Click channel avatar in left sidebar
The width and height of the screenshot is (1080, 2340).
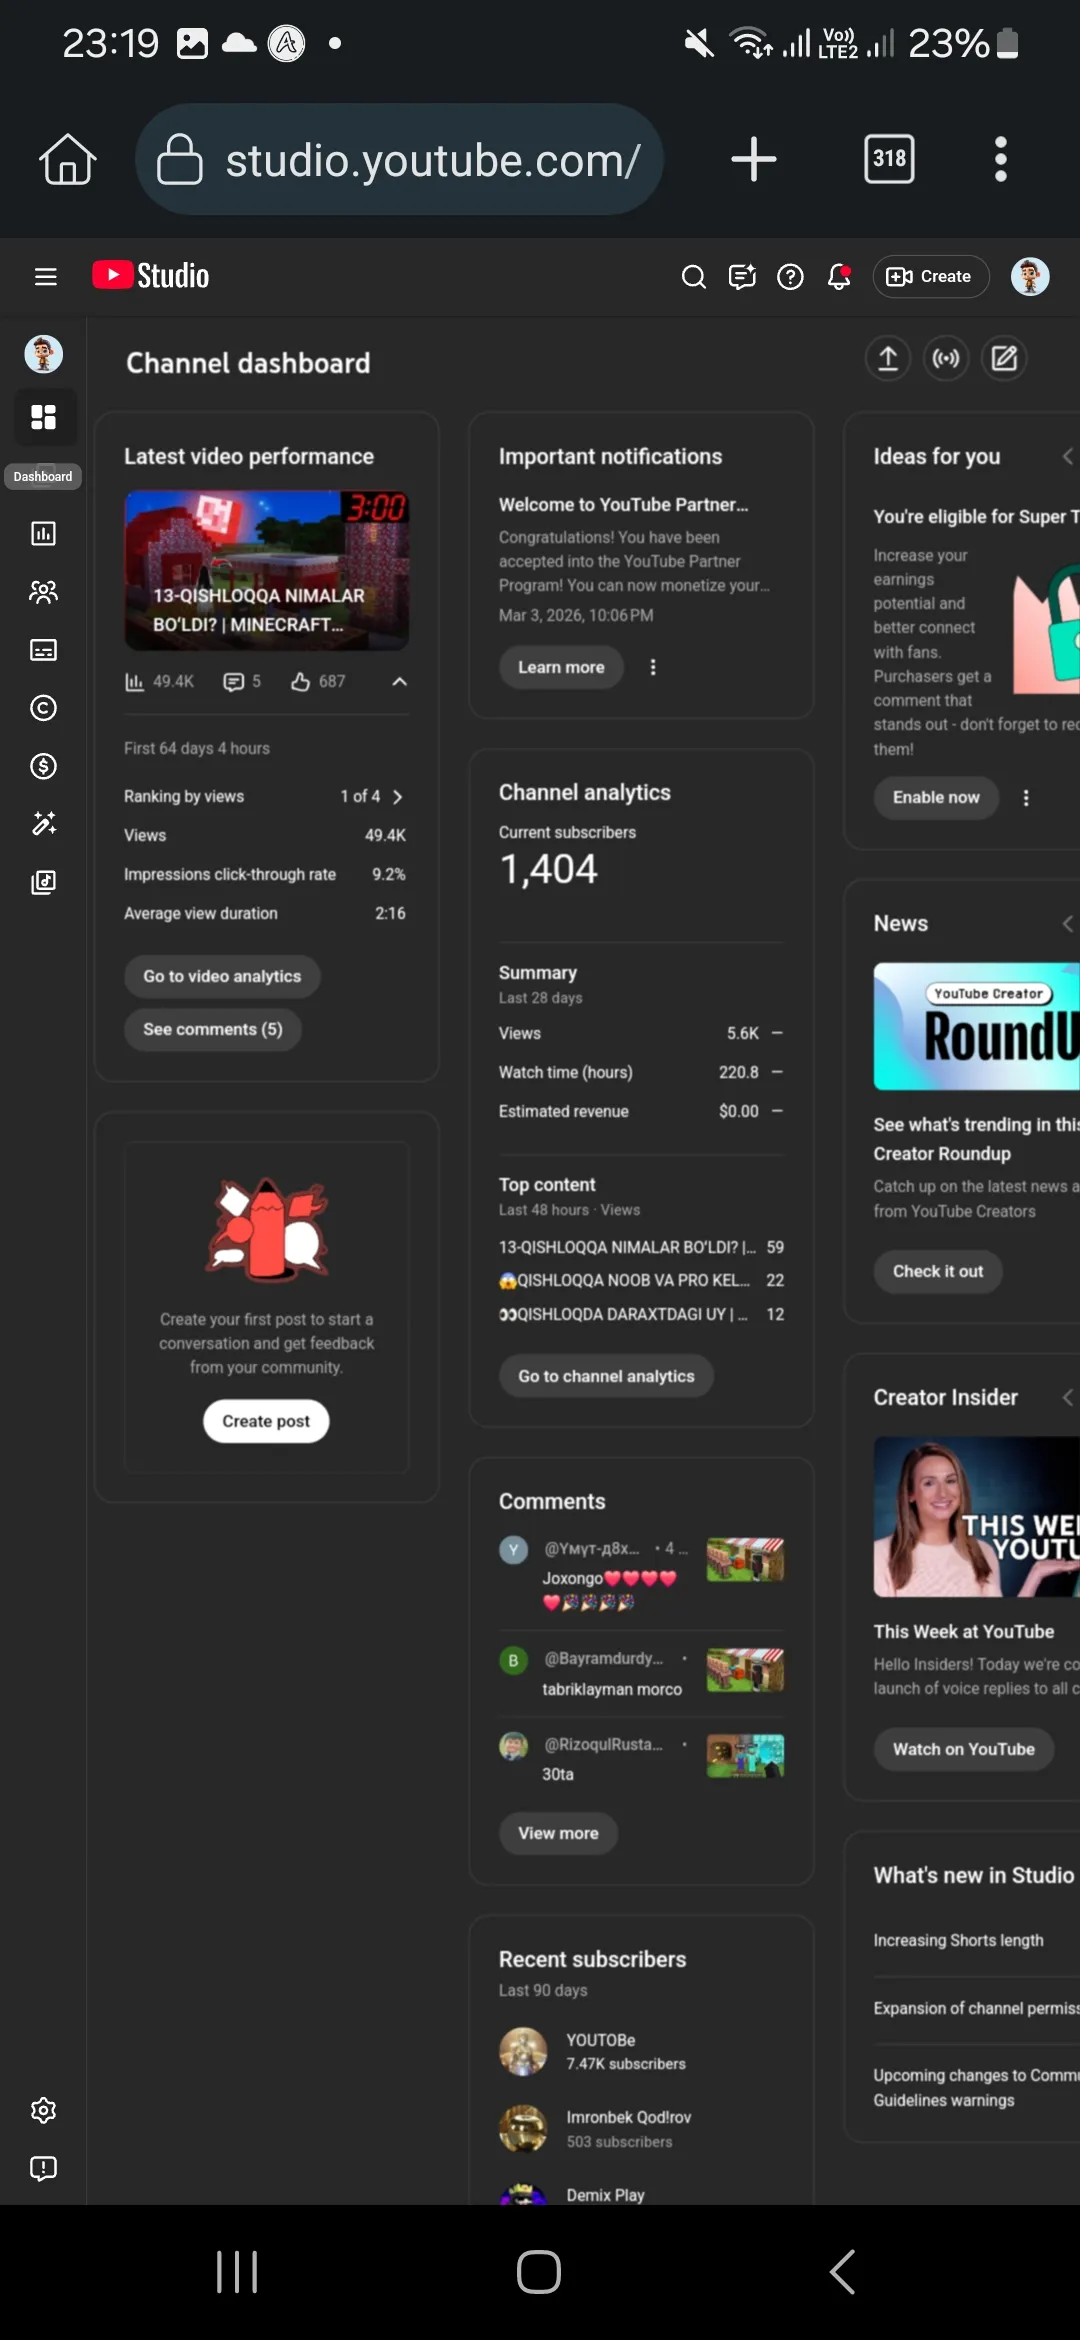coord(43,354)
